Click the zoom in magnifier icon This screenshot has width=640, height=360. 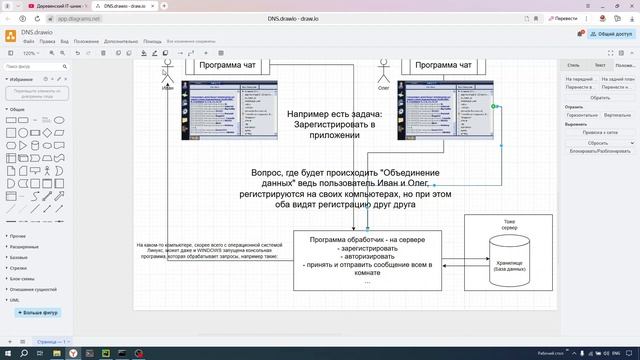[x=52, y=53]
